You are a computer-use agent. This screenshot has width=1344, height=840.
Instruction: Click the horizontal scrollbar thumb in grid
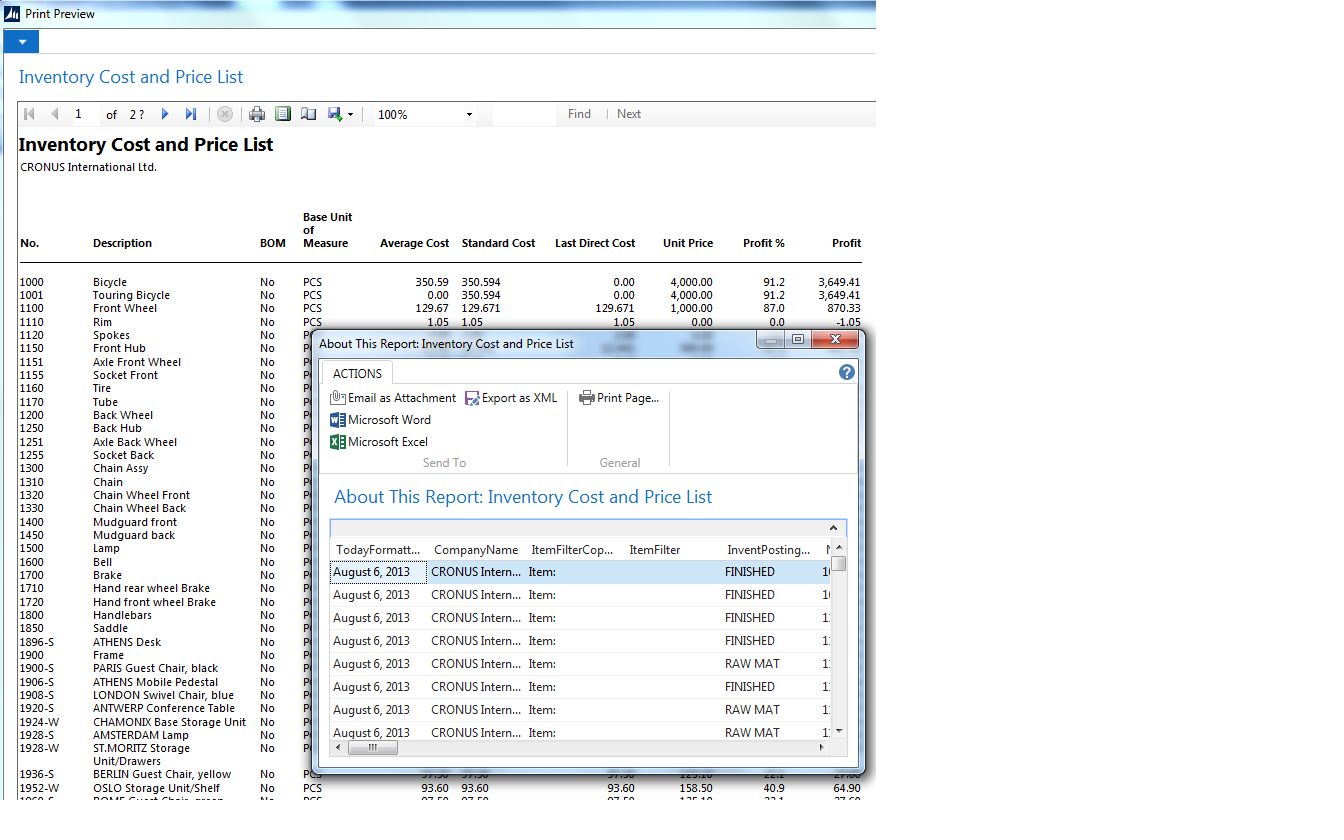pyautogui.click(x=372, y=747)
